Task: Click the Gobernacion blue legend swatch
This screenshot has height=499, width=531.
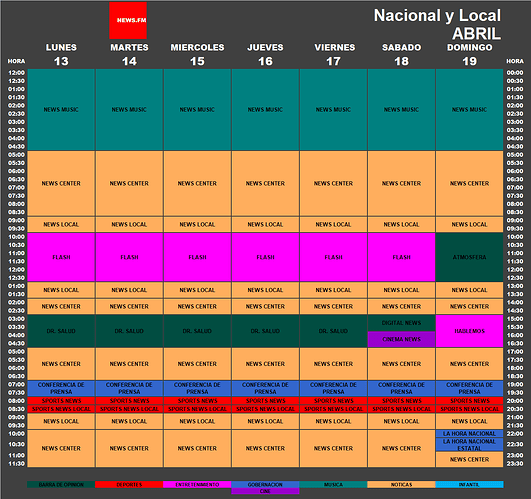Action: 266,485
